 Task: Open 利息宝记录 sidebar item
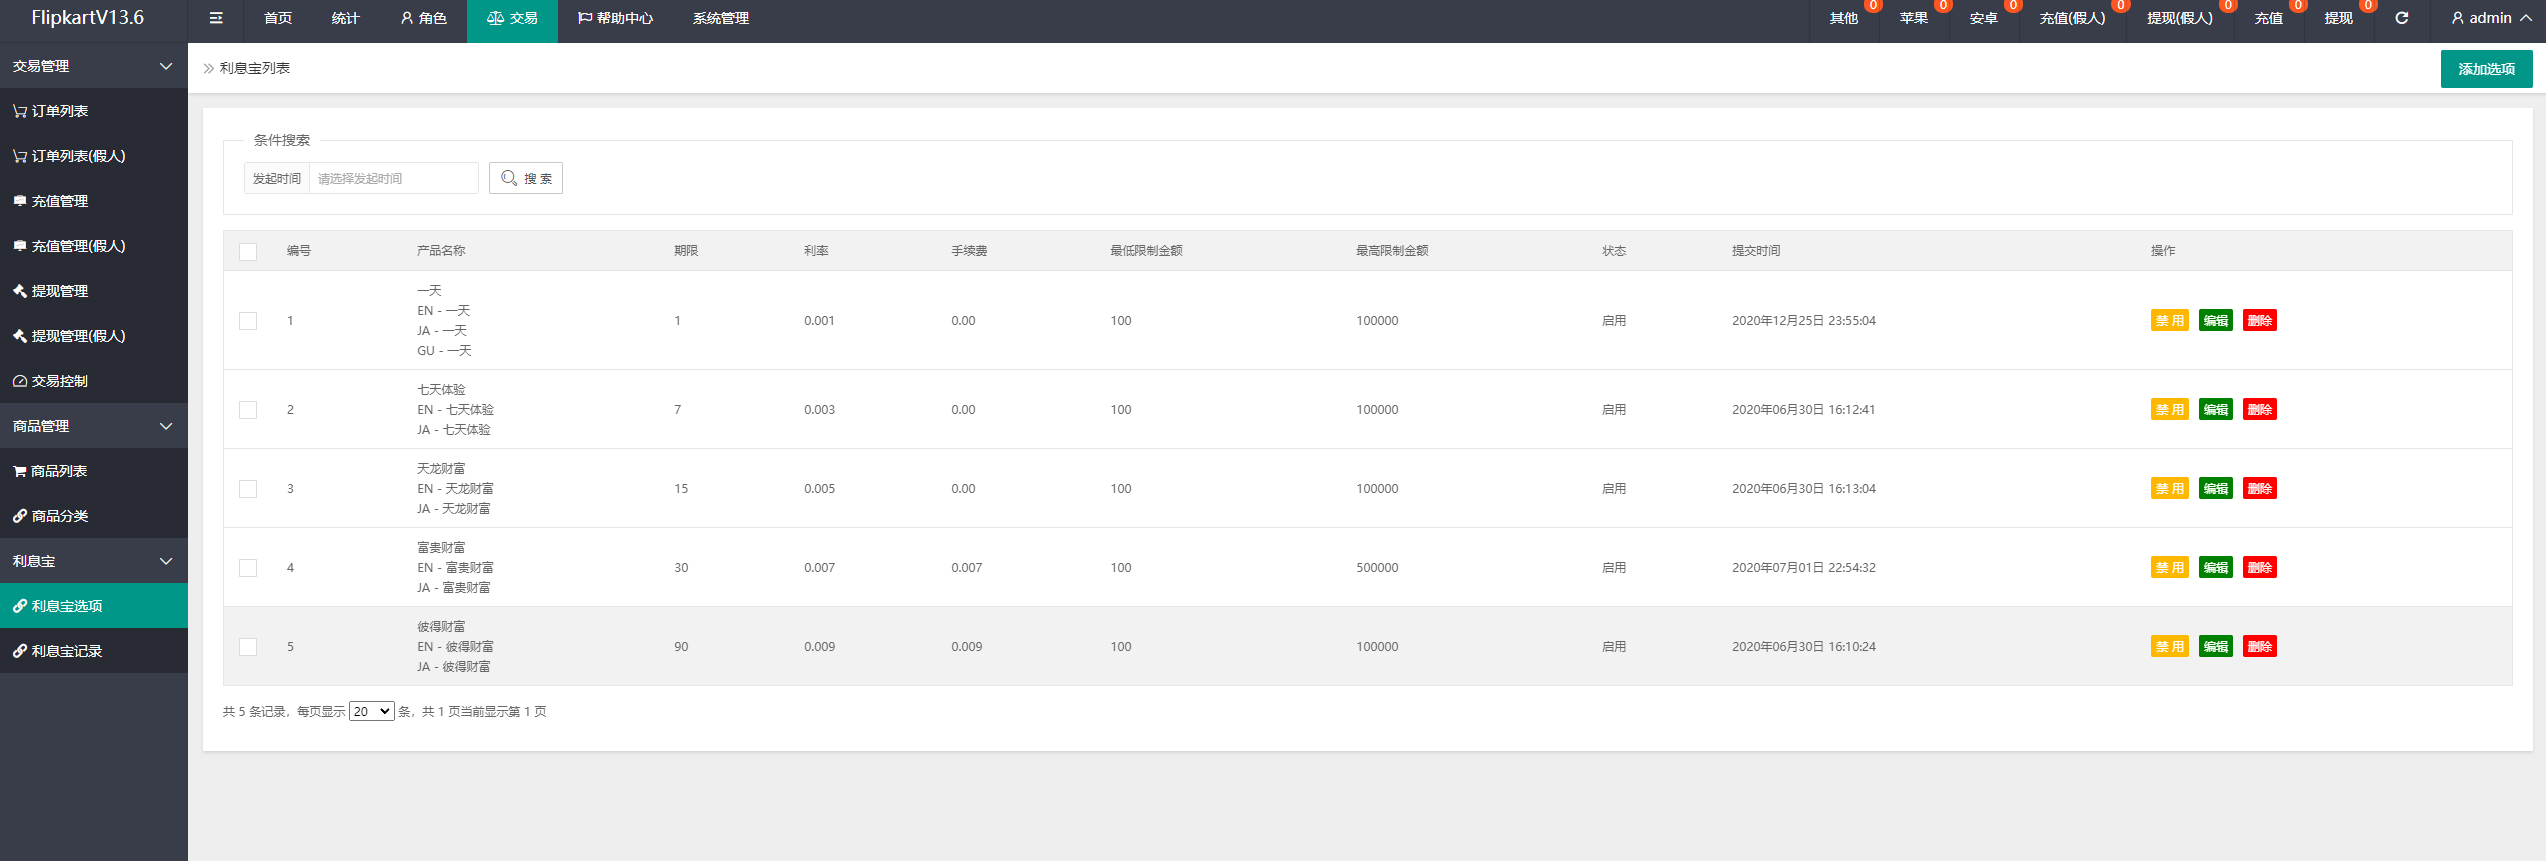pos(94,651)
